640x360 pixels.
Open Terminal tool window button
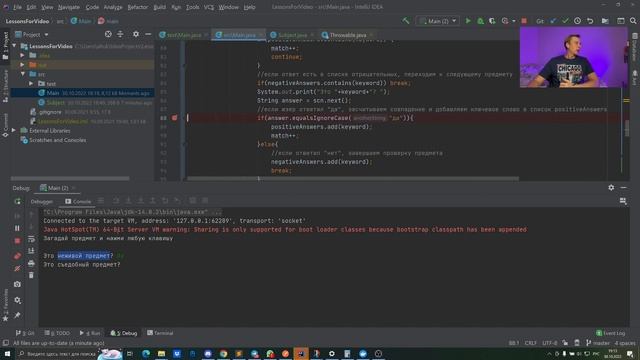click(x=160, y=333)
